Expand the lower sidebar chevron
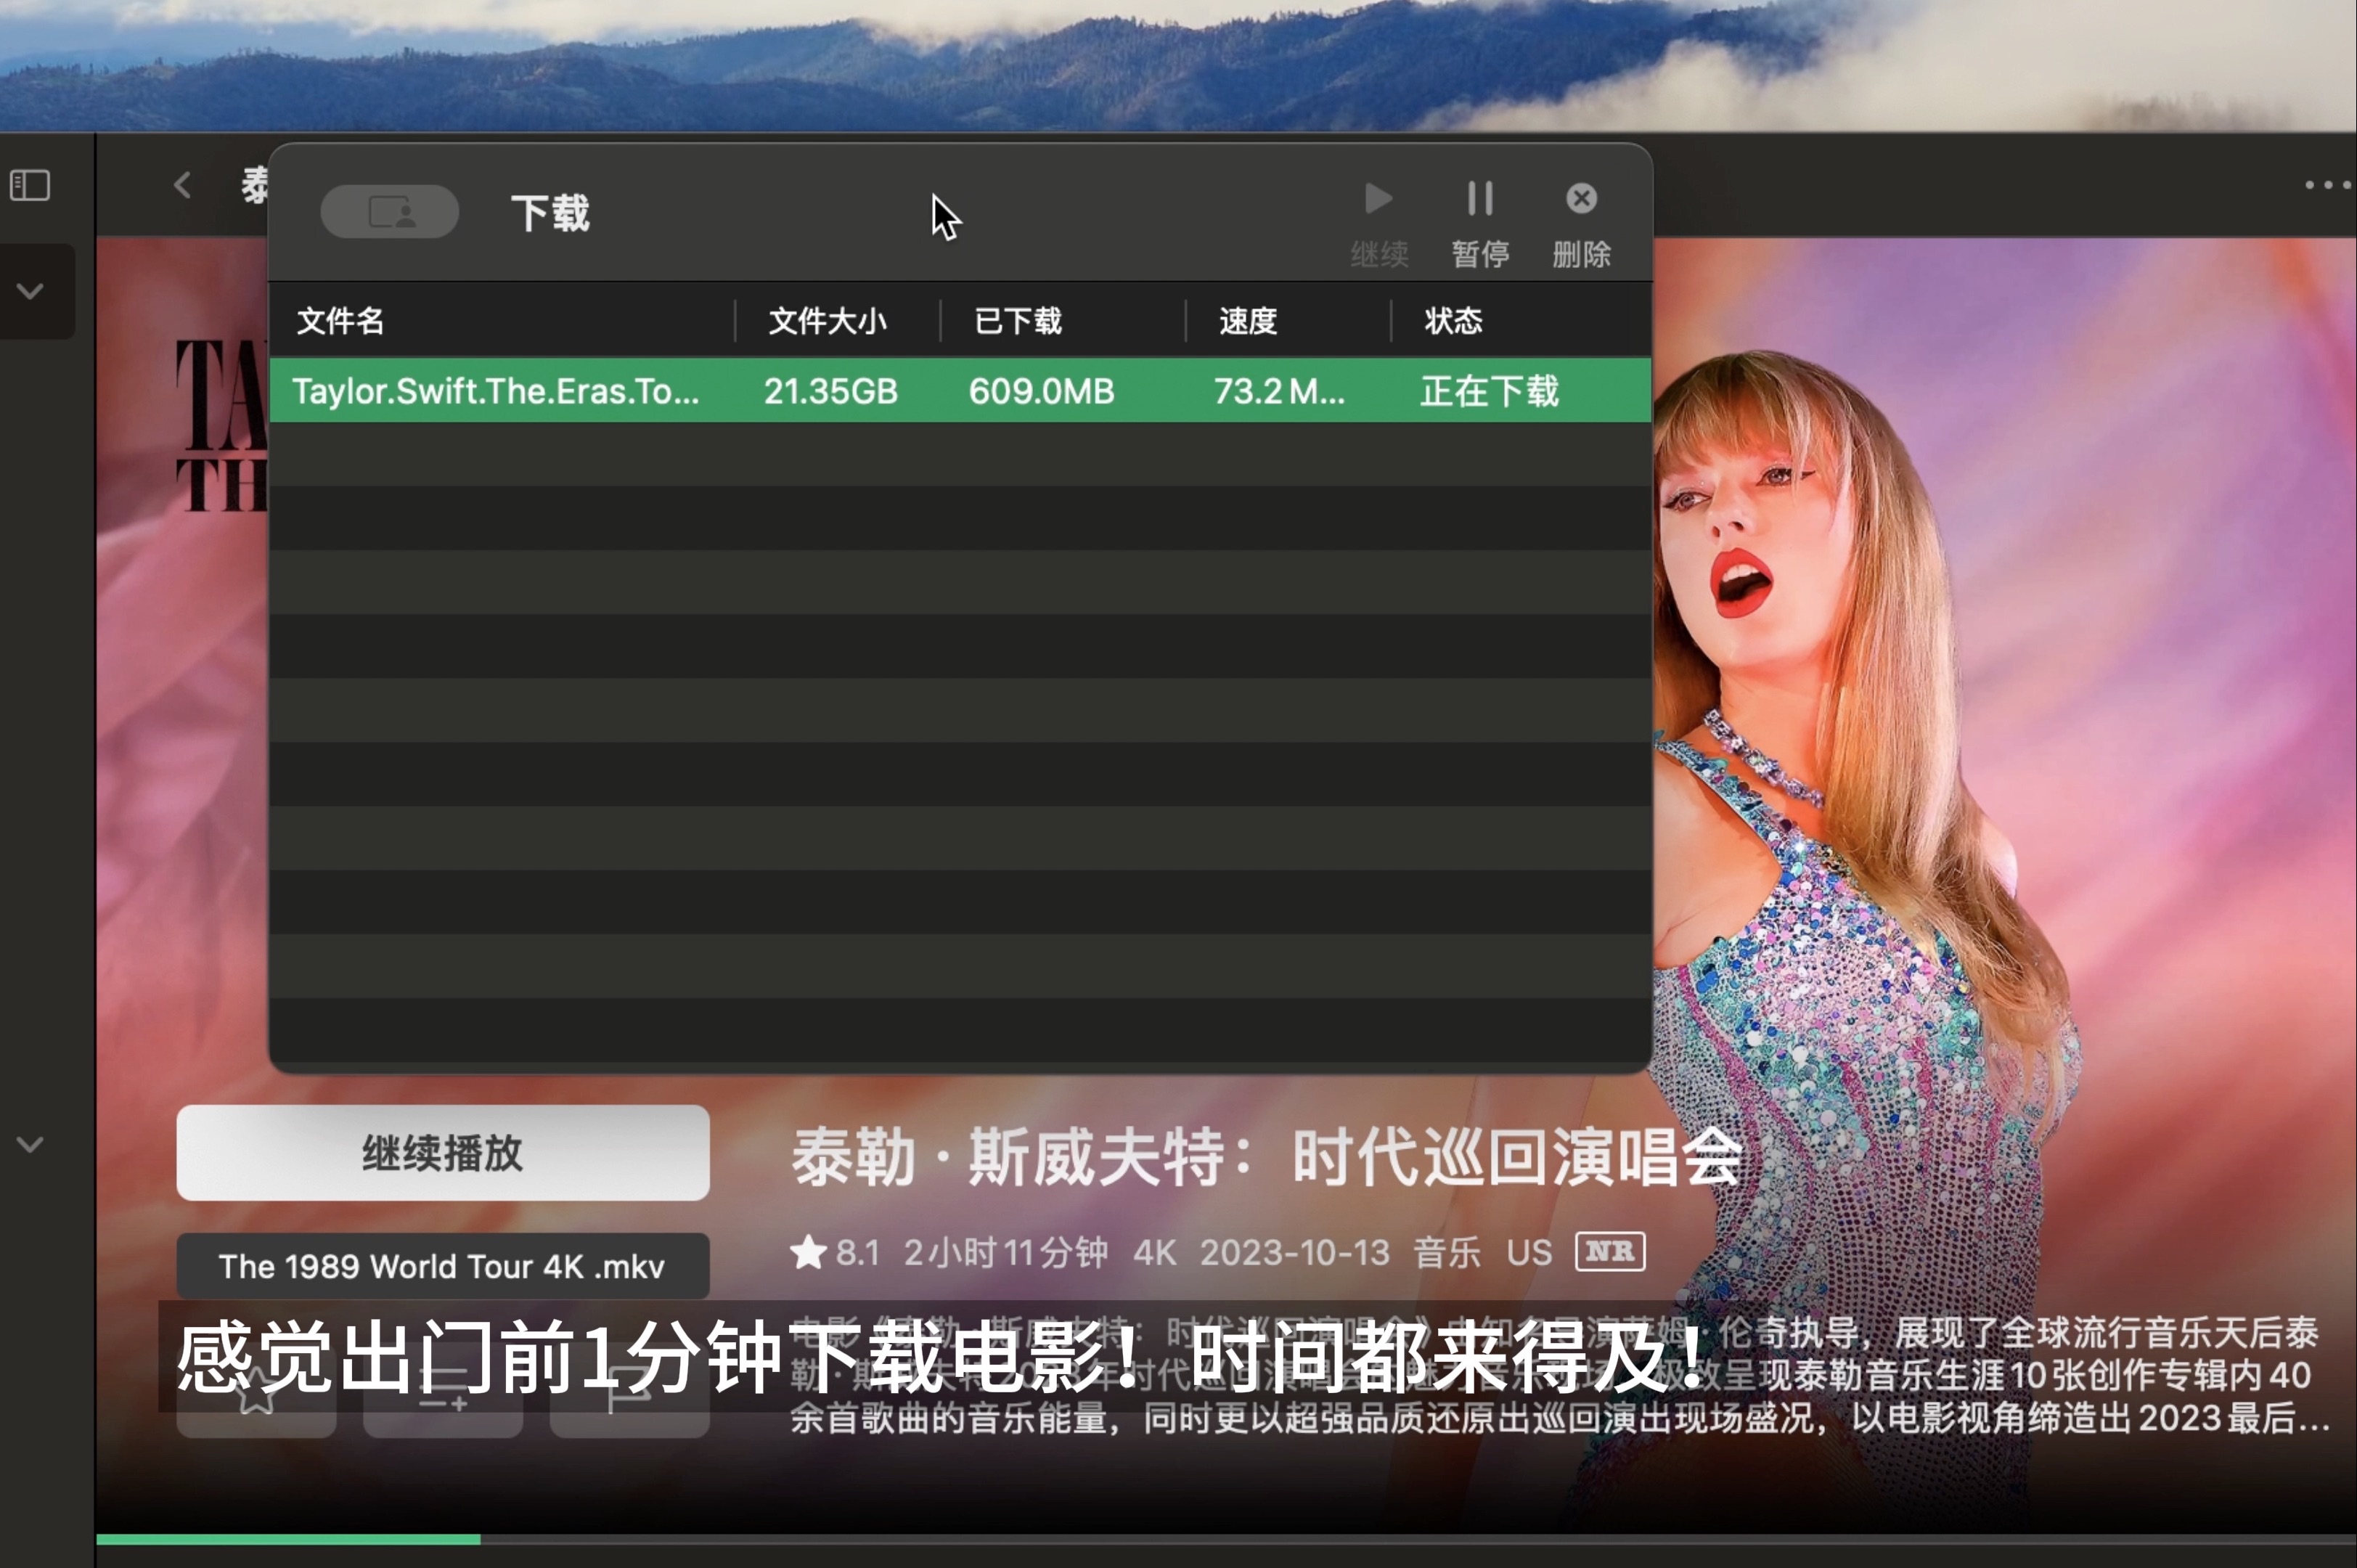2357x1568 pixels. point(30,1144)
